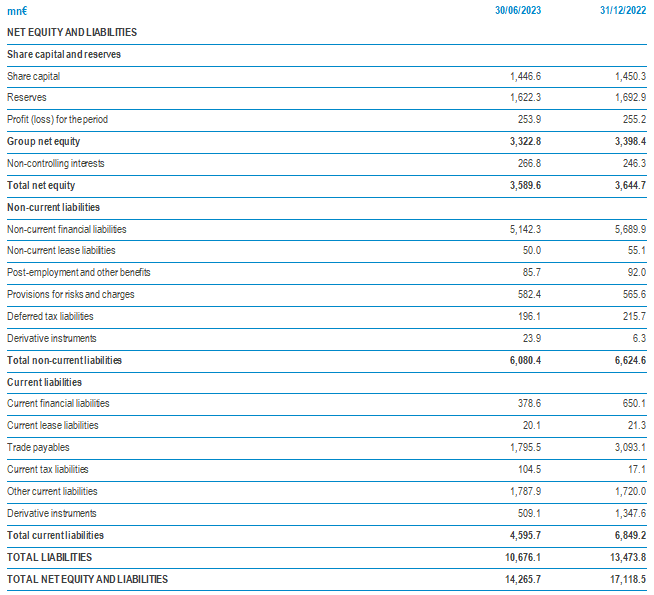
Task: Select Non-current financial liabilities label
Action: [x=67, y=229]
